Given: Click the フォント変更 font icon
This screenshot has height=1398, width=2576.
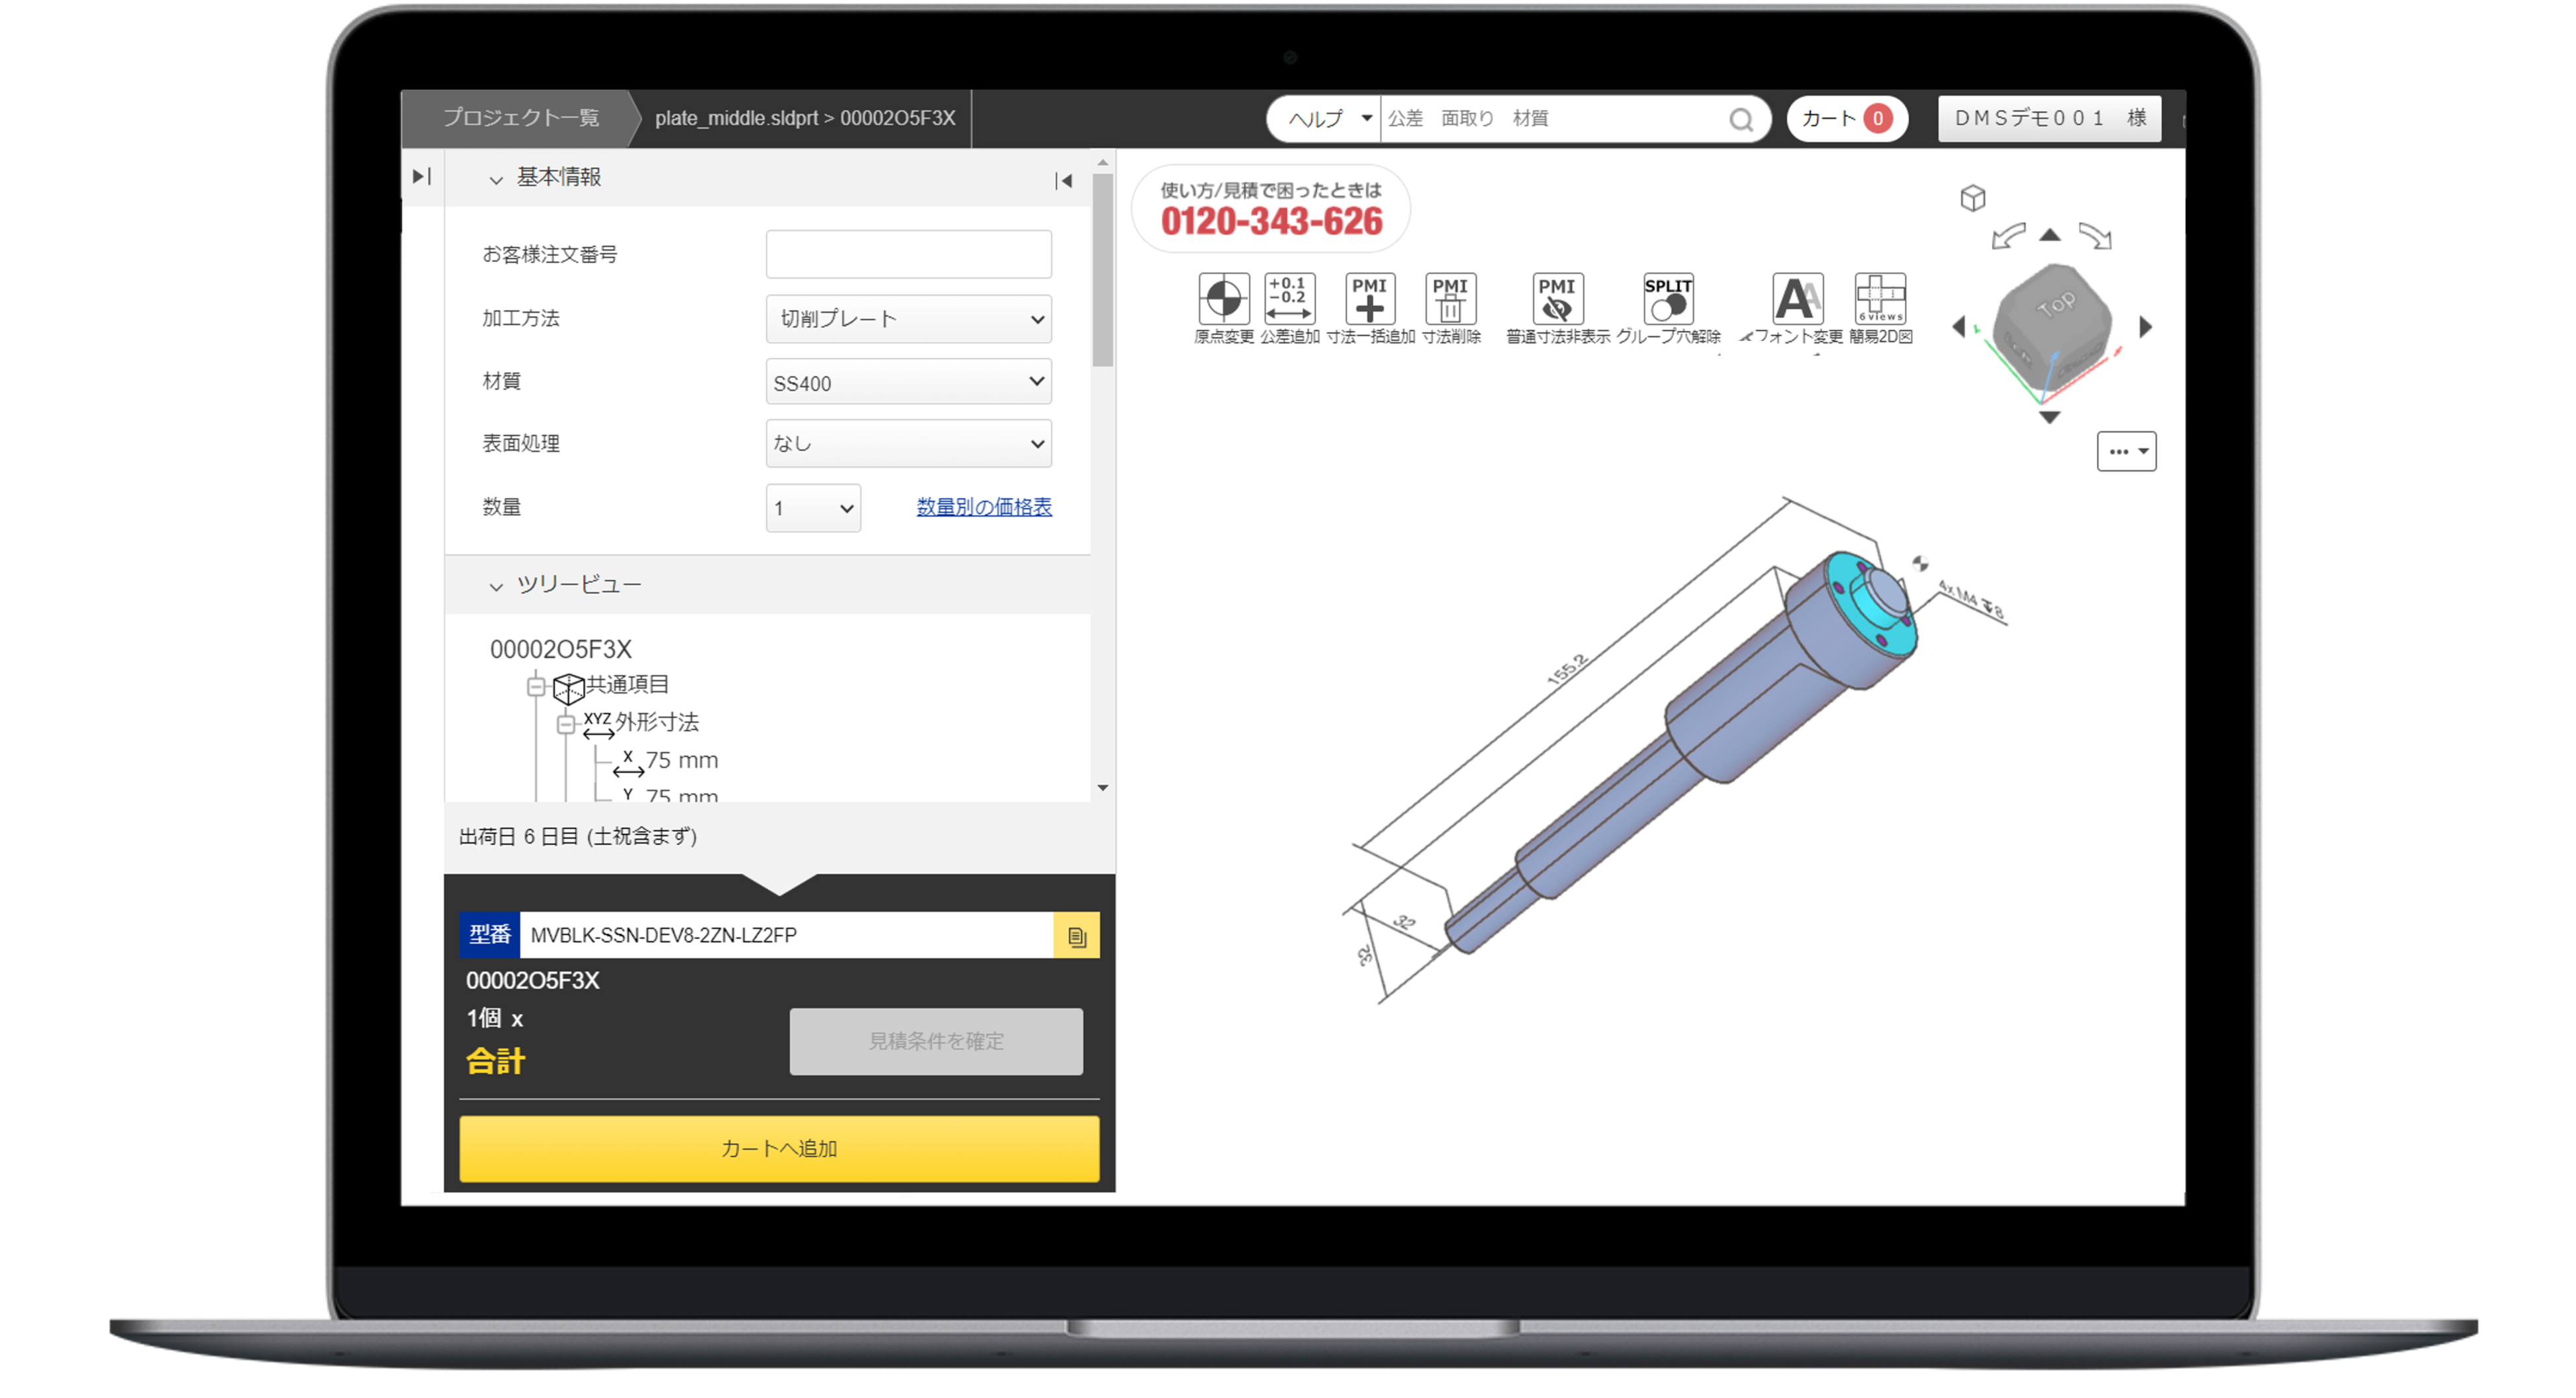Looking at the screenshot, I should pos(1797,299).
